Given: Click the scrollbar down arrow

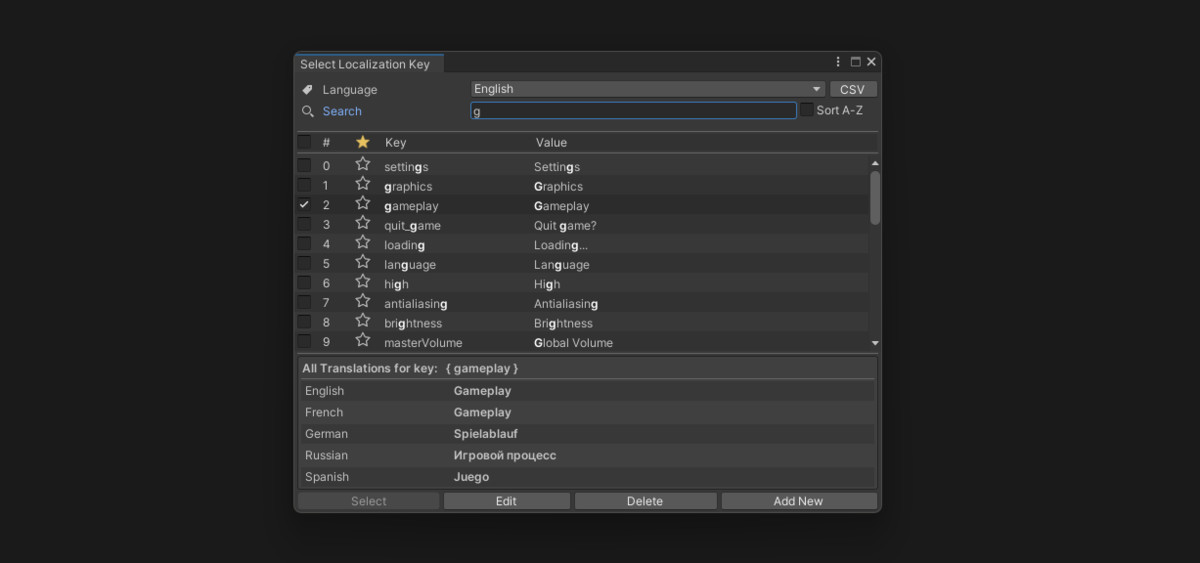Looking at the screenshot, I should point(875,343).
